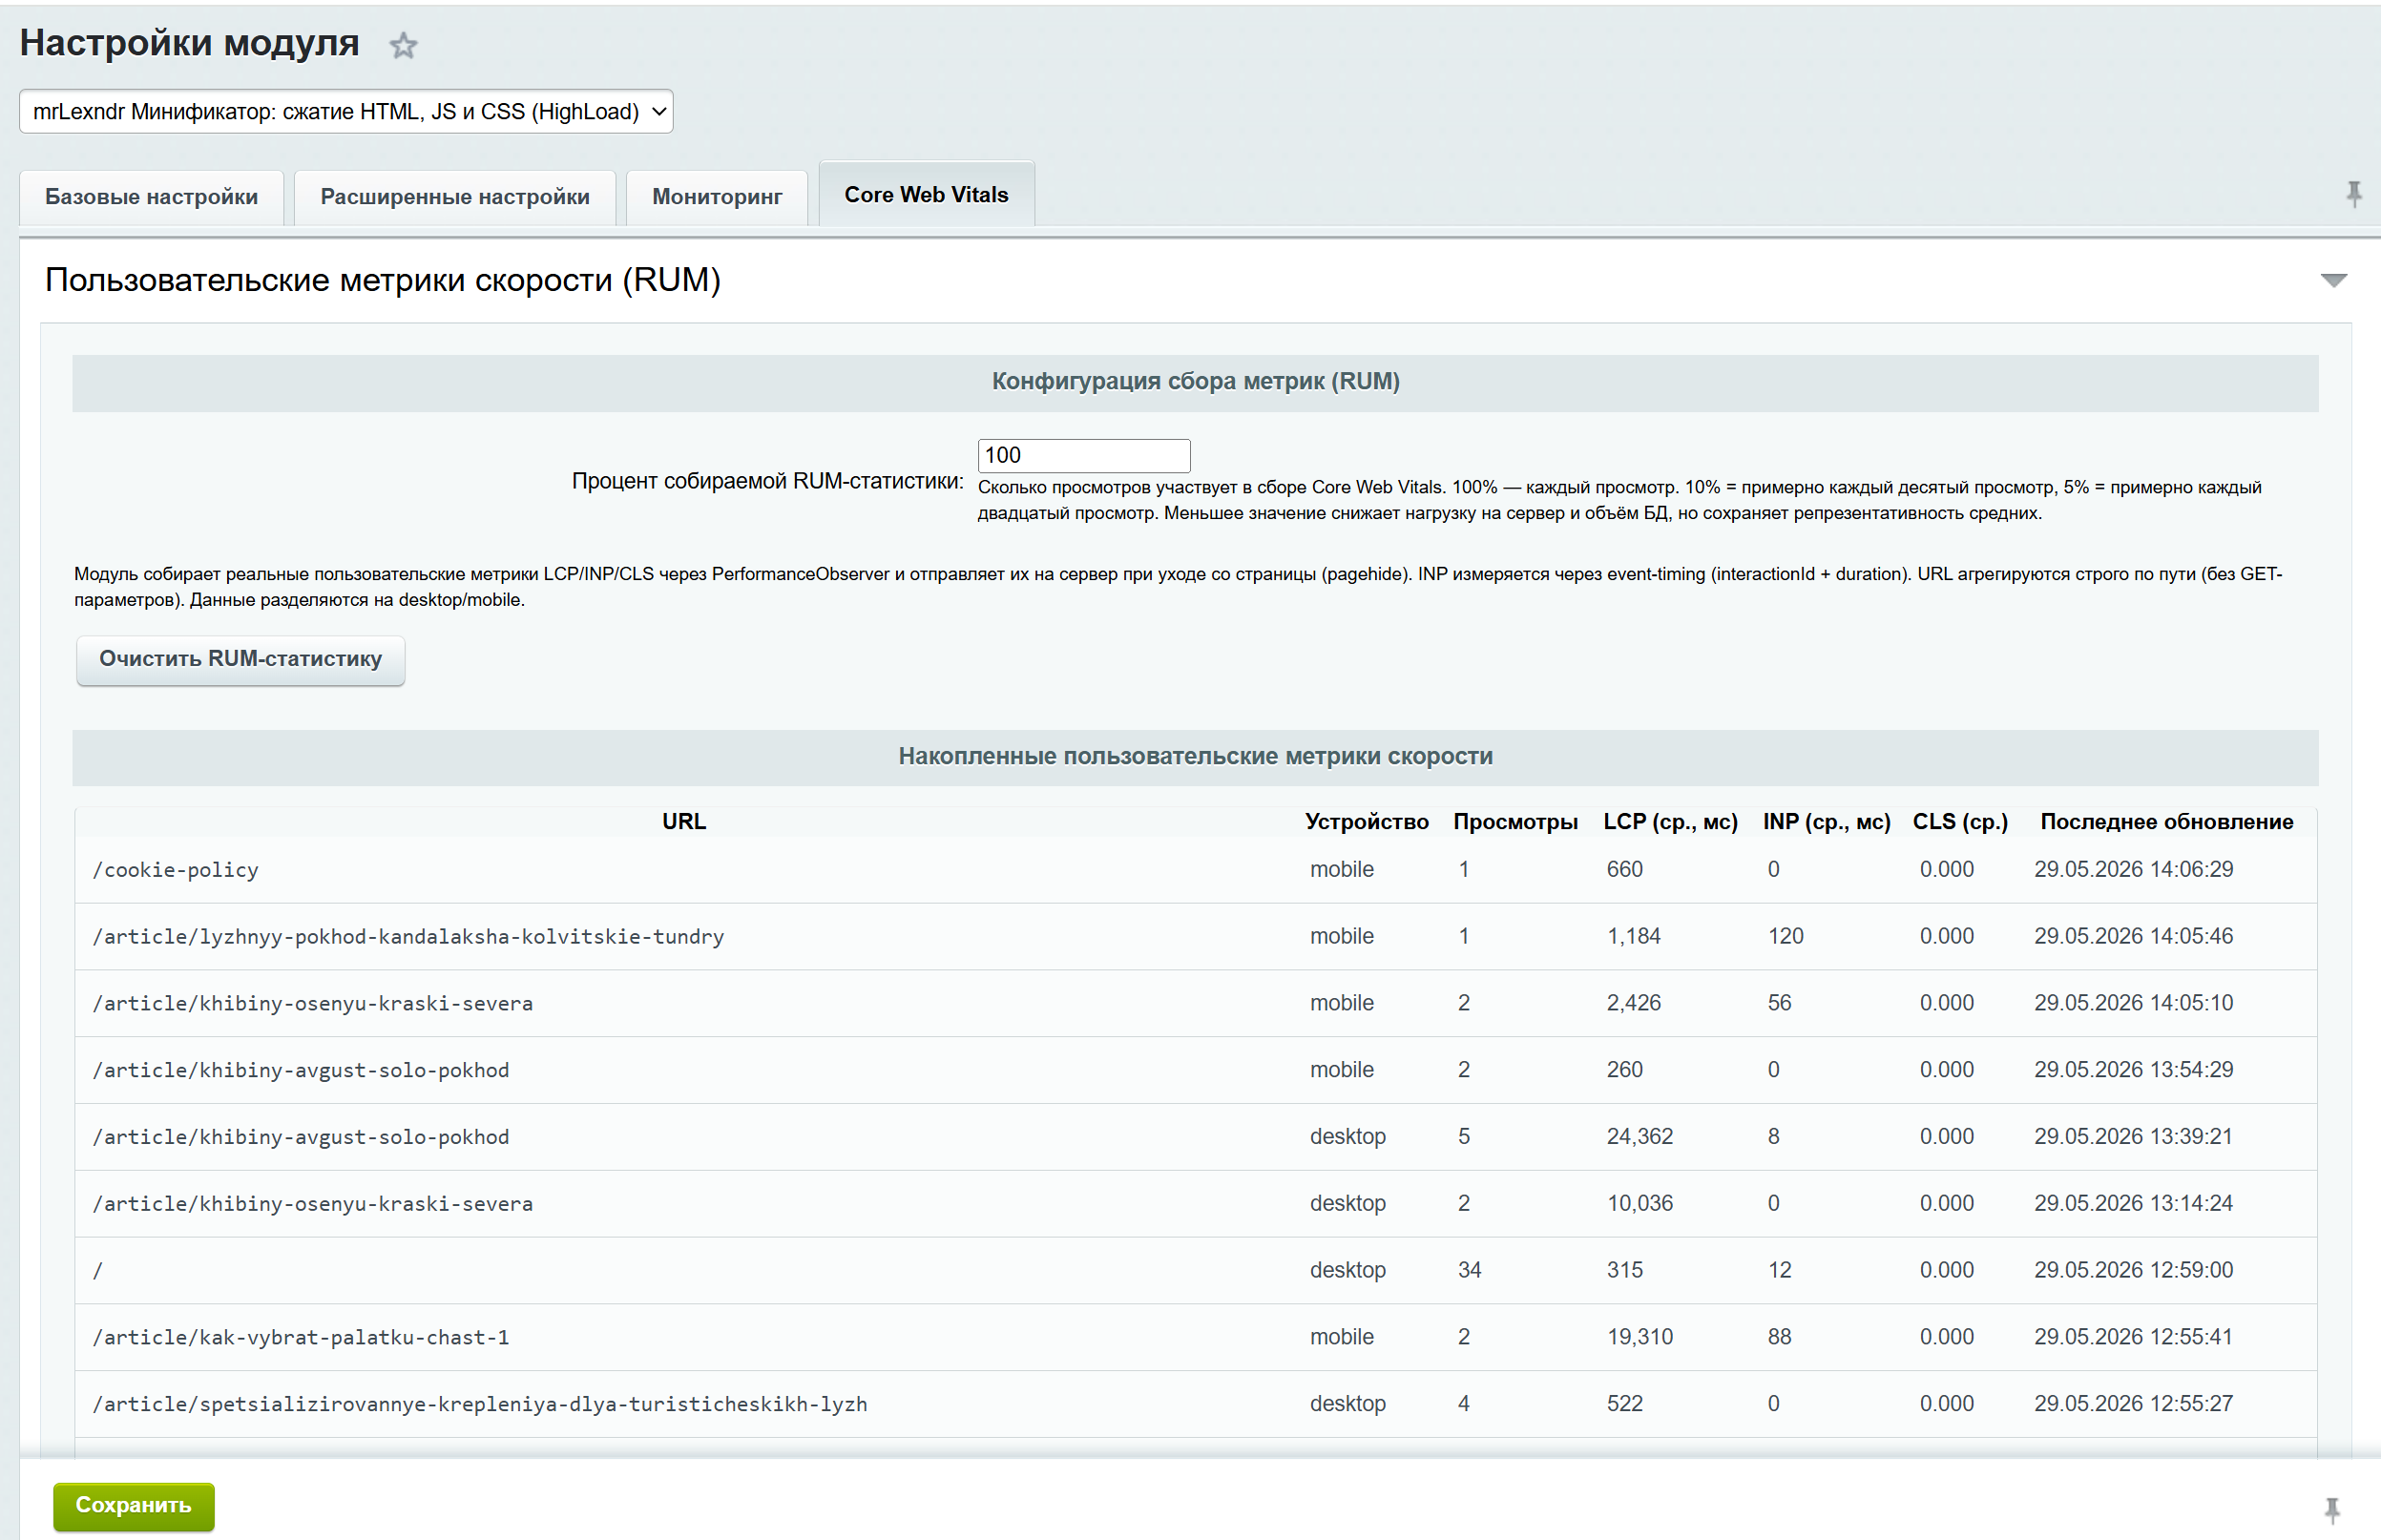Select the root "/" URL row
The width and height of the screenshot is (2381, 1540).
point(1195,1271)
